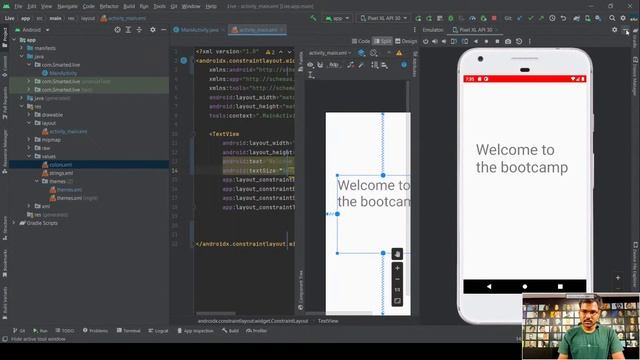Collapse the res folder node
This screenshot has height=360, width=640.
(22, 107)
